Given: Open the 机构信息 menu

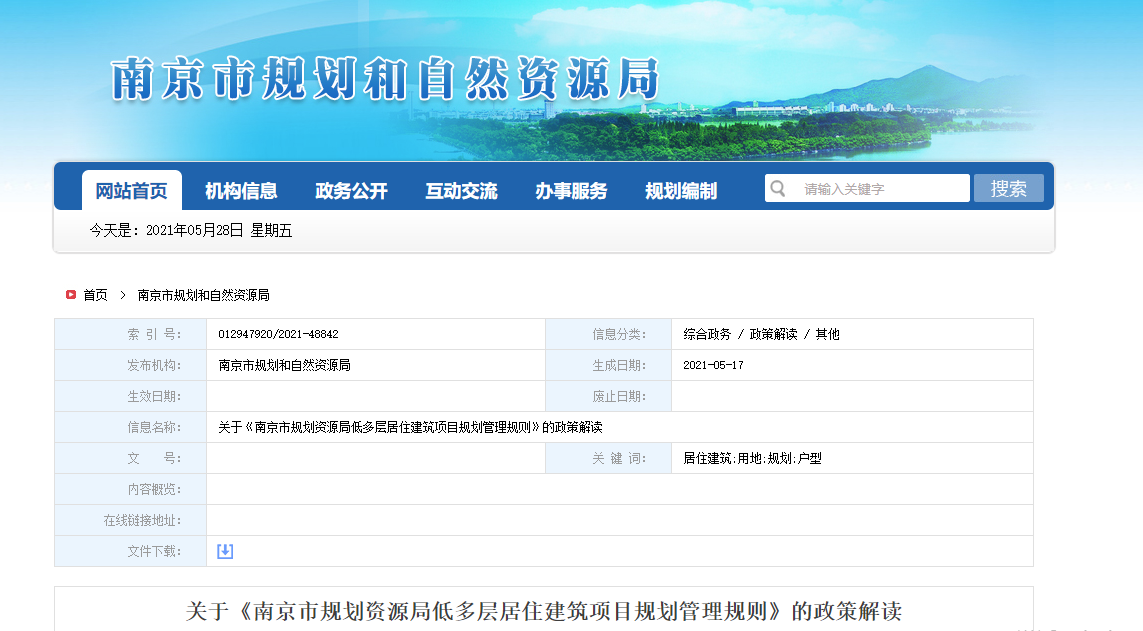Looking at the screenshot, I should [241, 191].
